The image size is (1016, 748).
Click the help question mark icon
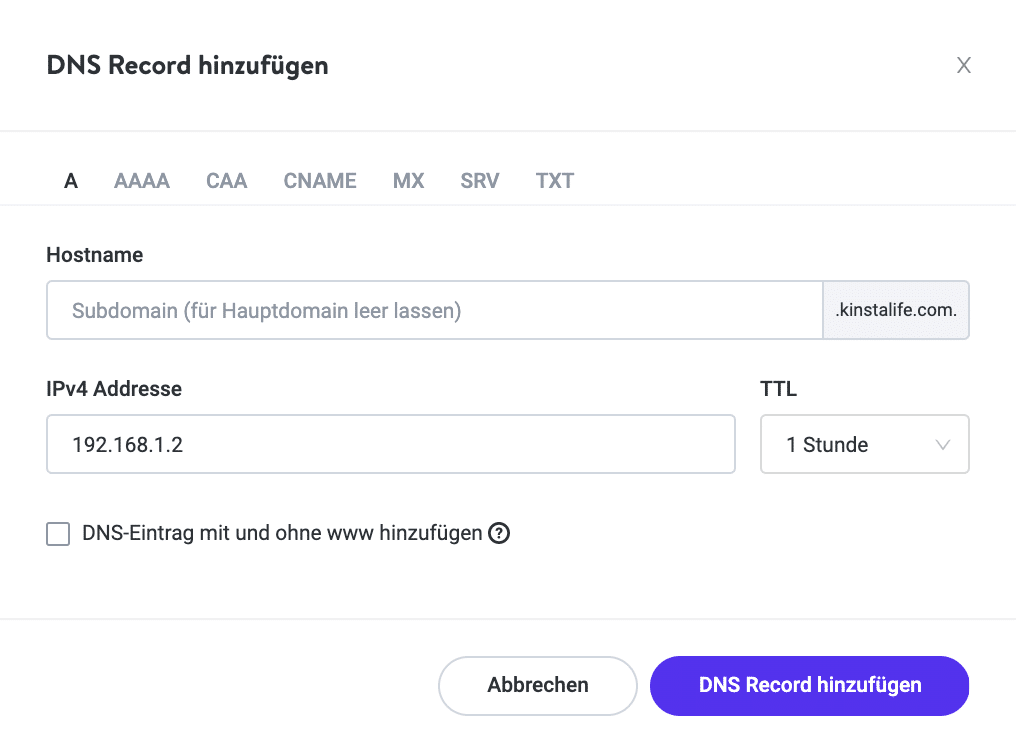tap(499, 534)
